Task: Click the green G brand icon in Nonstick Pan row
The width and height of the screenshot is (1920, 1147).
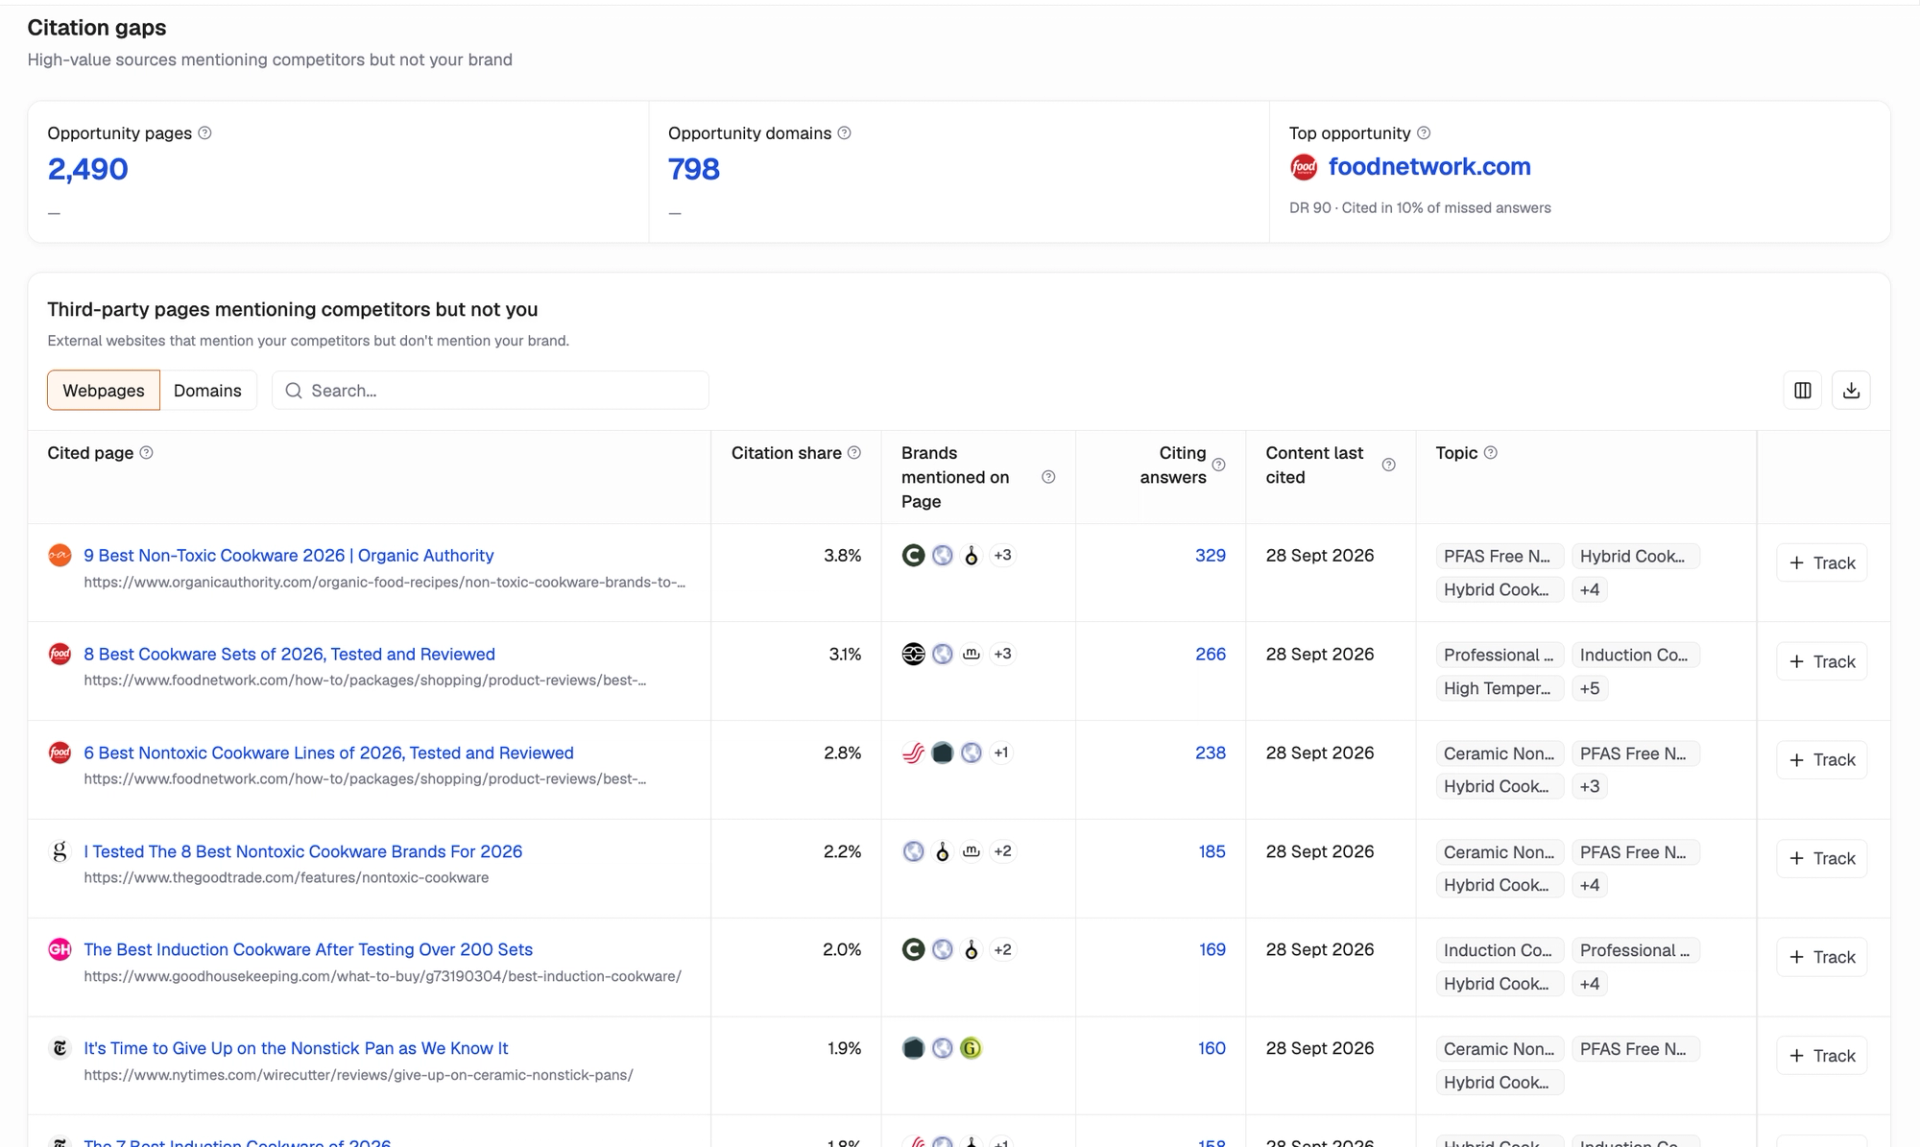Action: 970,1048
